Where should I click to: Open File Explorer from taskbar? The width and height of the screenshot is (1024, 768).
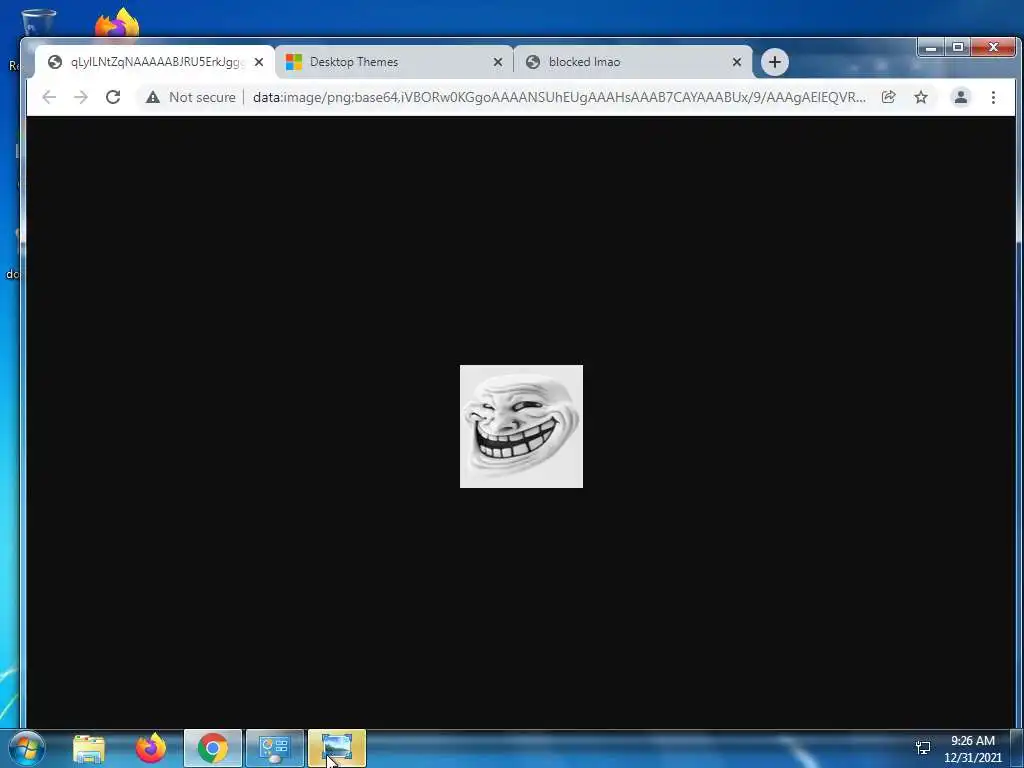click(x=89, y=748)
